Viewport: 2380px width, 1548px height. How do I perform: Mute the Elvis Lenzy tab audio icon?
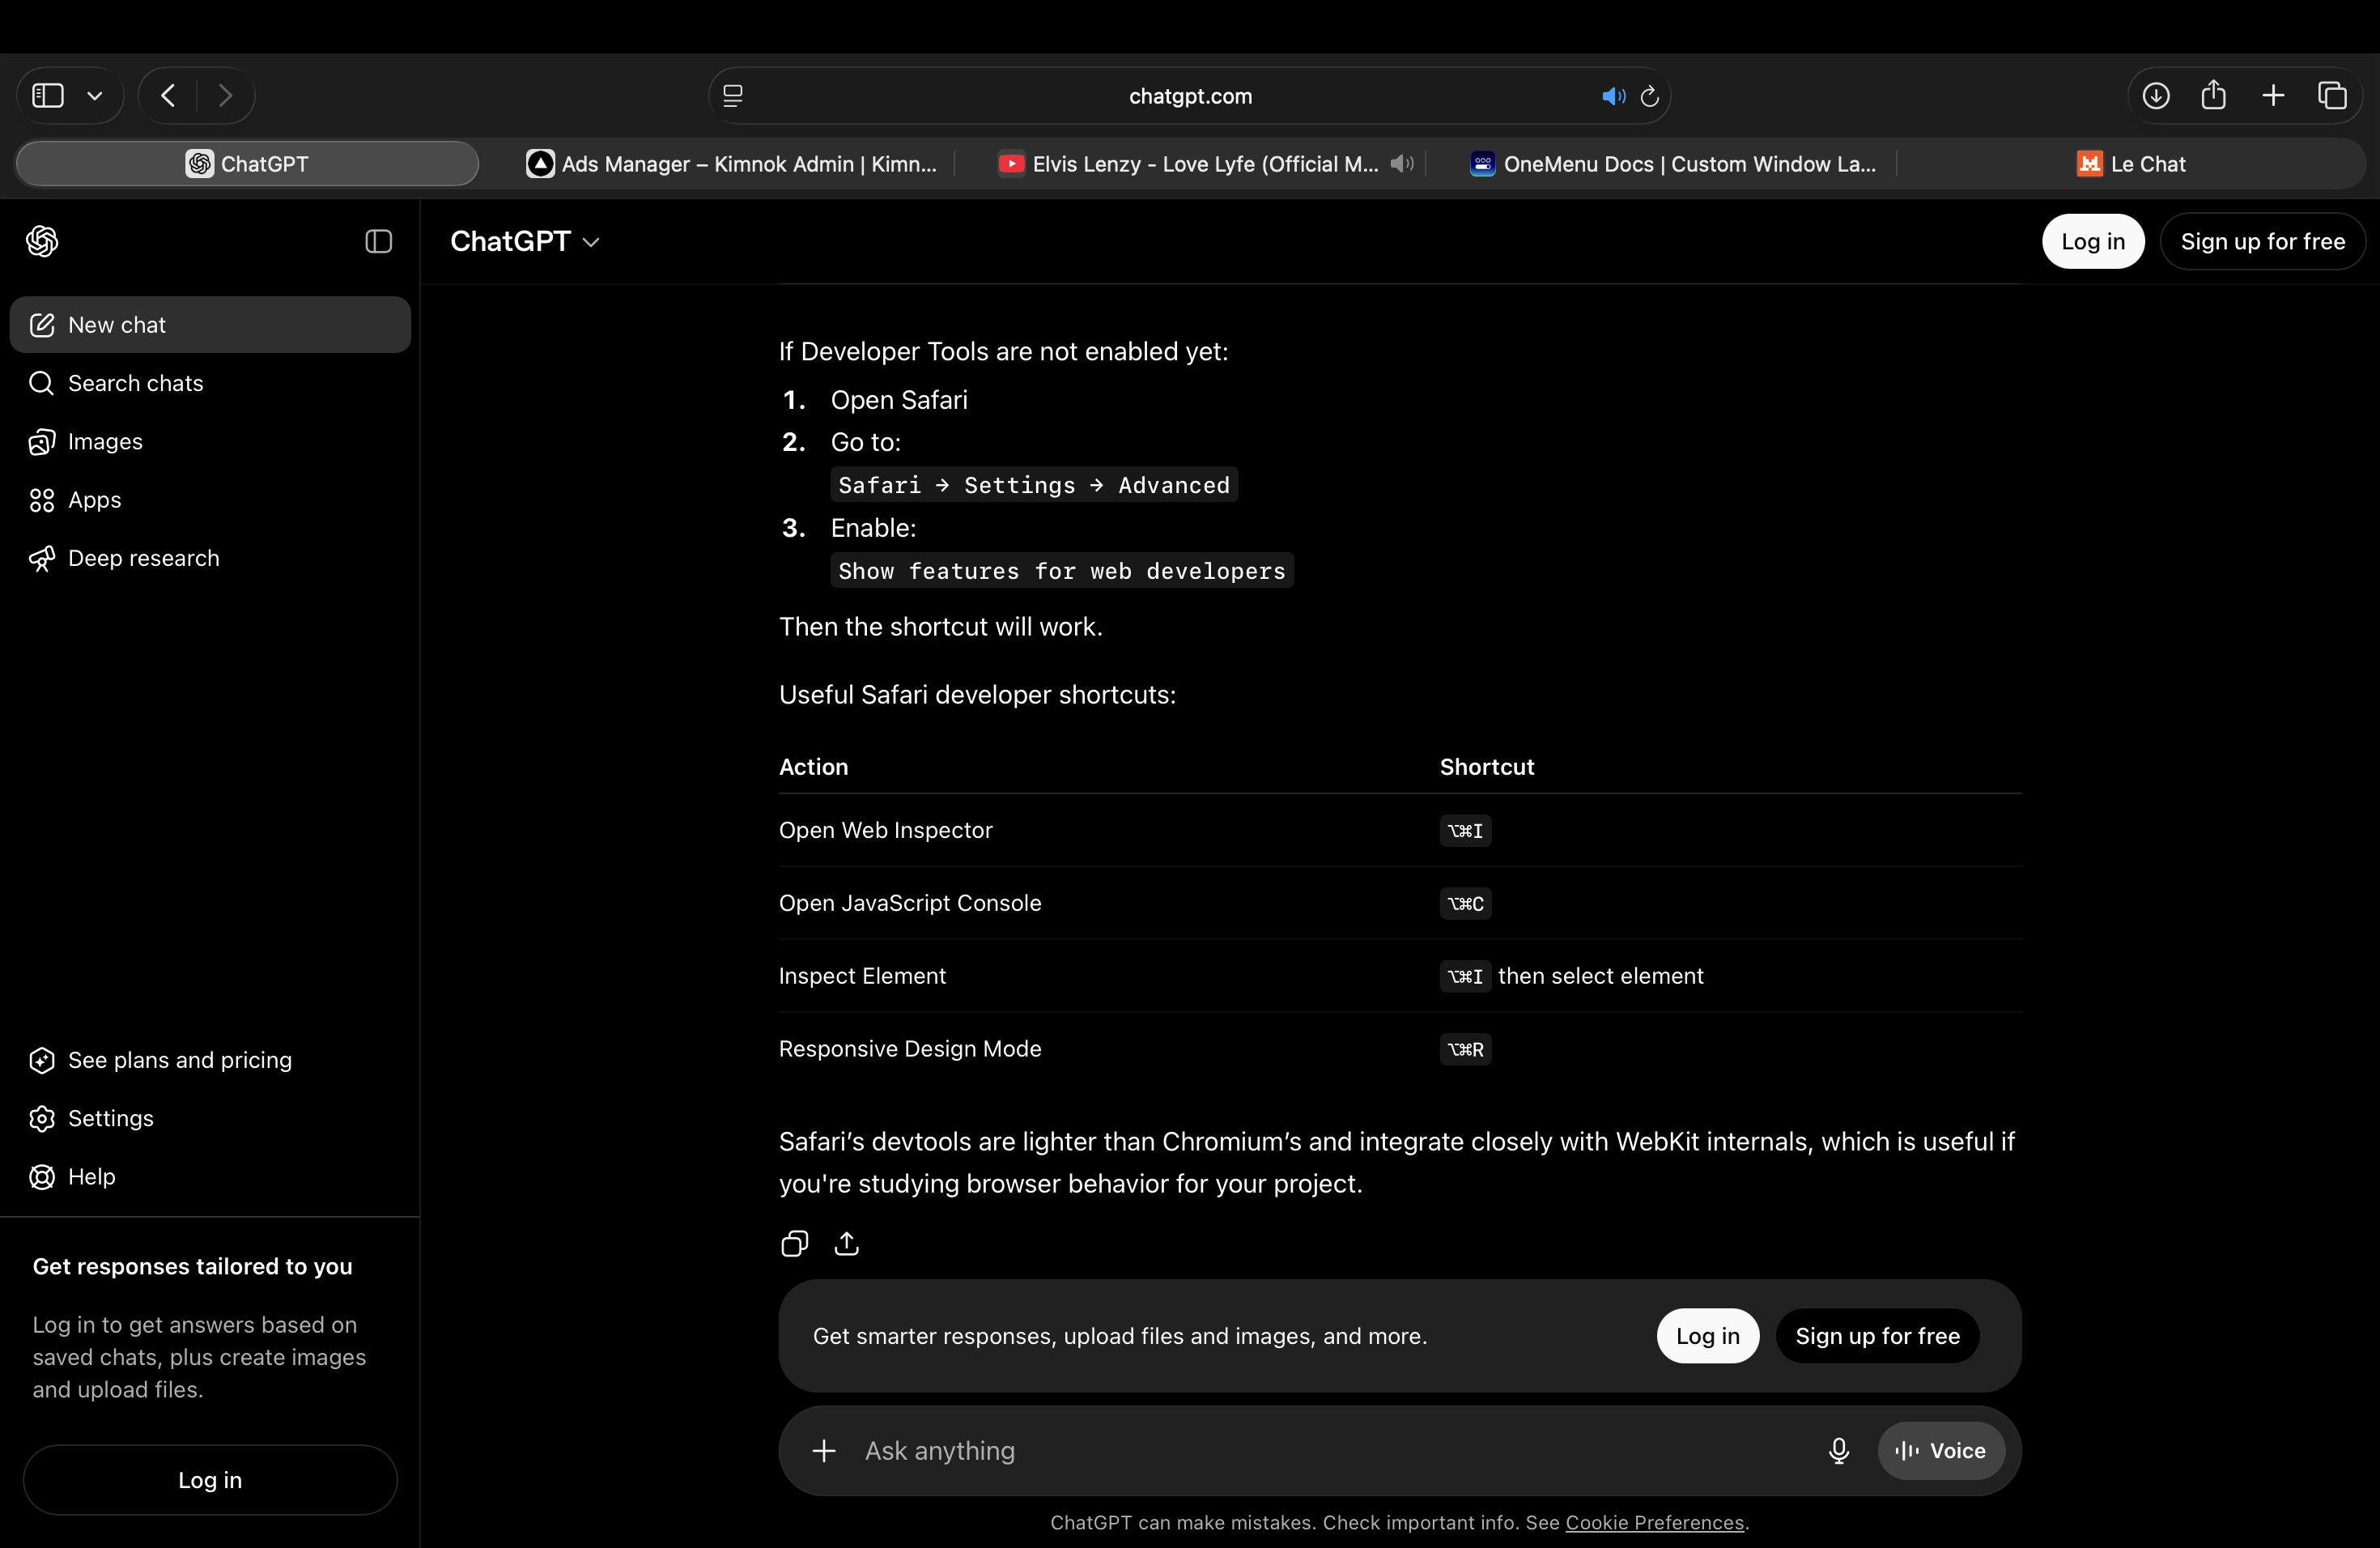coord(1402,163)
